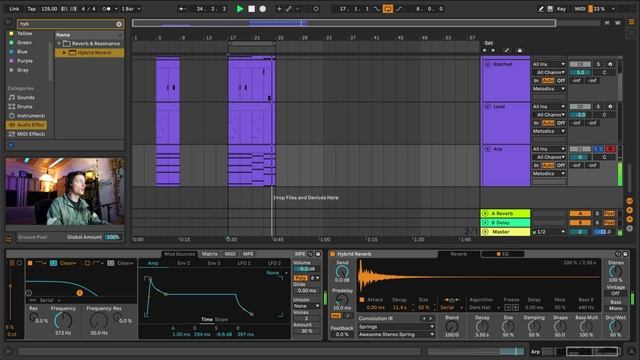Open Ratchet track All Ins input dropdown

coord(549,64)
